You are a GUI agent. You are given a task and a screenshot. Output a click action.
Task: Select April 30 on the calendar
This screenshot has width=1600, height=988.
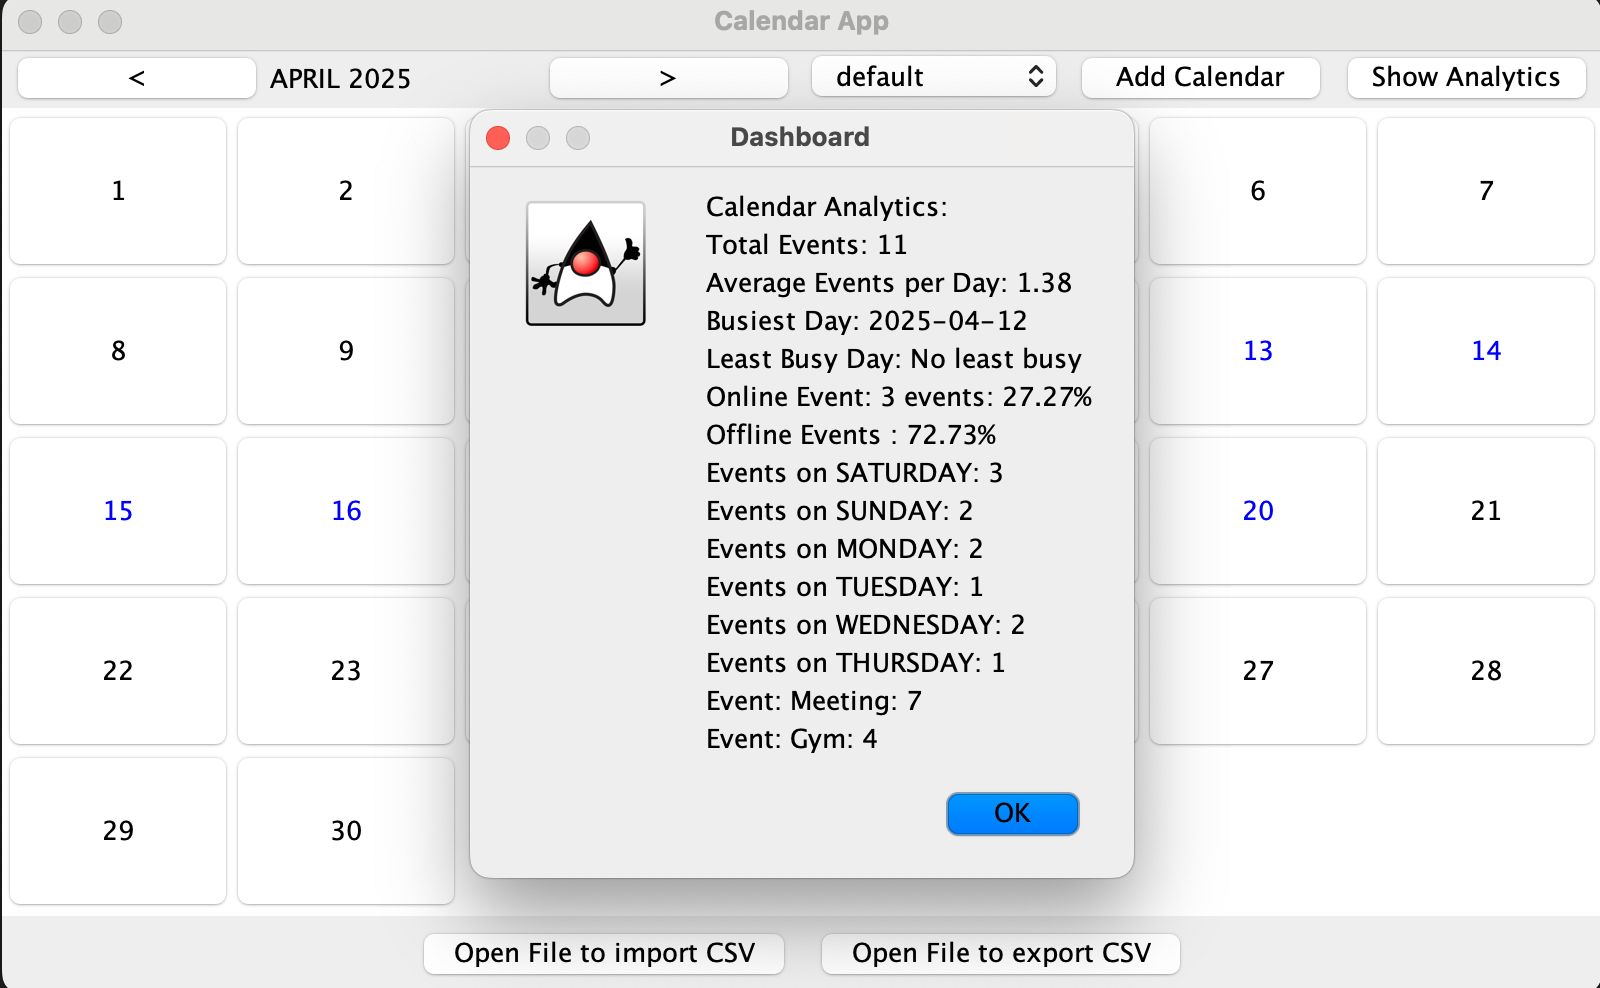click(x=345, y=831)
